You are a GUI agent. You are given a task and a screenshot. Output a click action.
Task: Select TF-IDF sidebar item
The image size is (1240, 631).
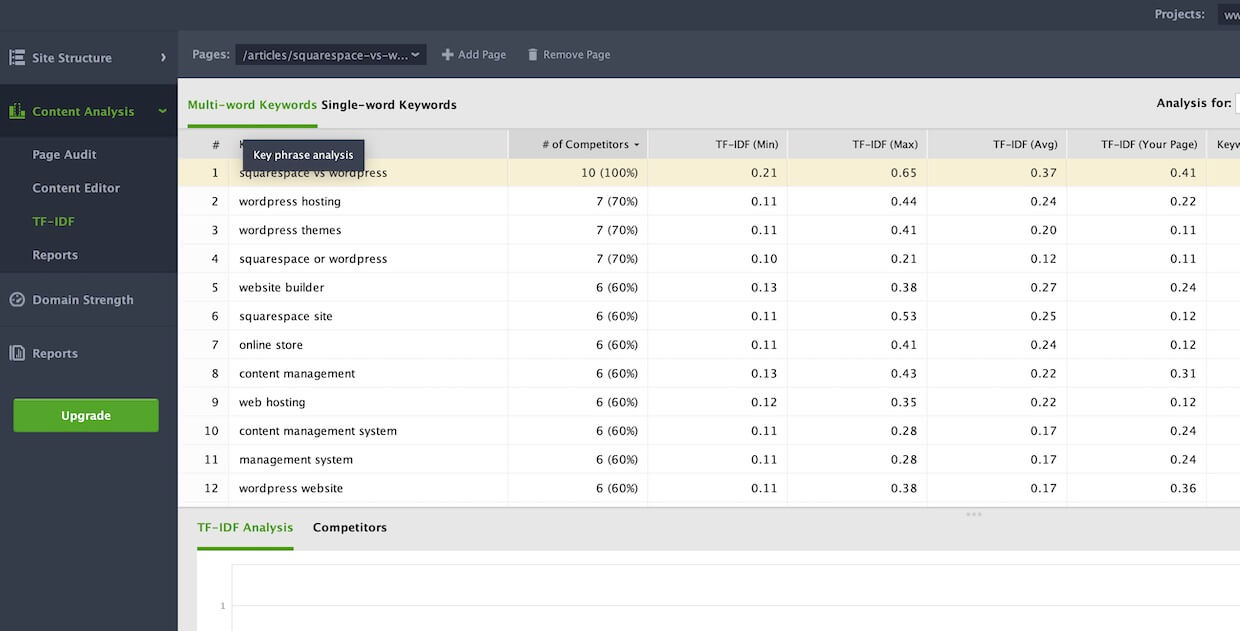(53, 221)
